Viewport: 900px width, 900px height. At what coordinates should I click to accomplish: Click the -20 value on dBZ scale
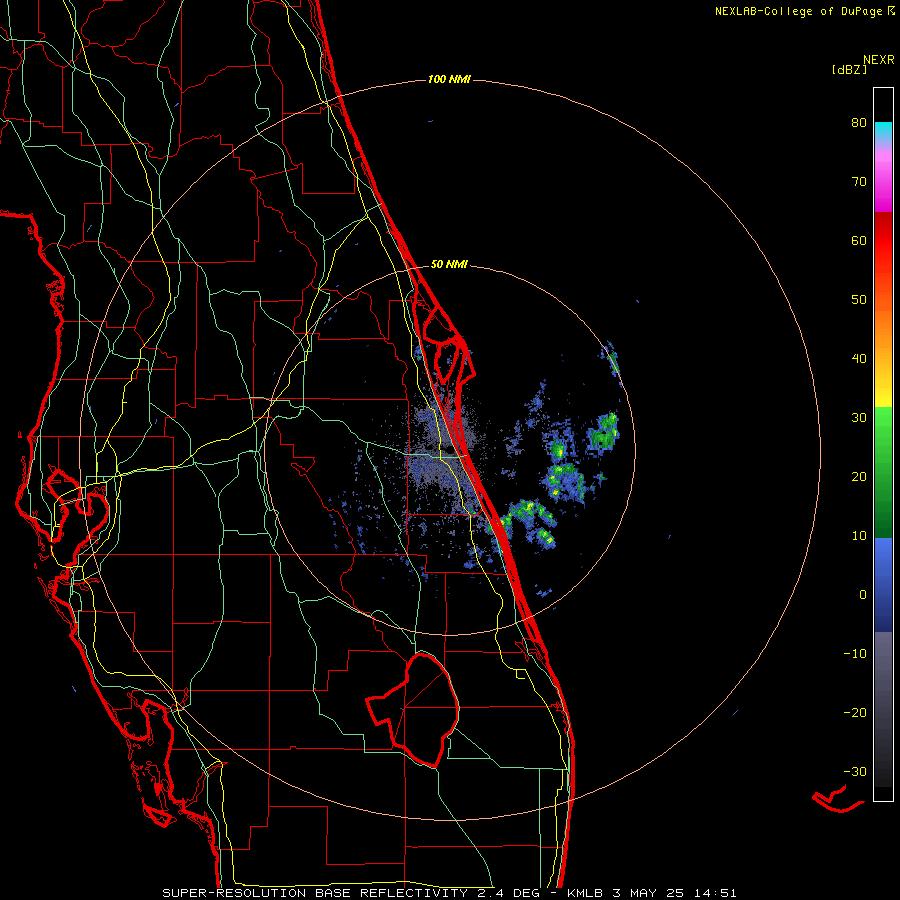[x=855, y=713]
